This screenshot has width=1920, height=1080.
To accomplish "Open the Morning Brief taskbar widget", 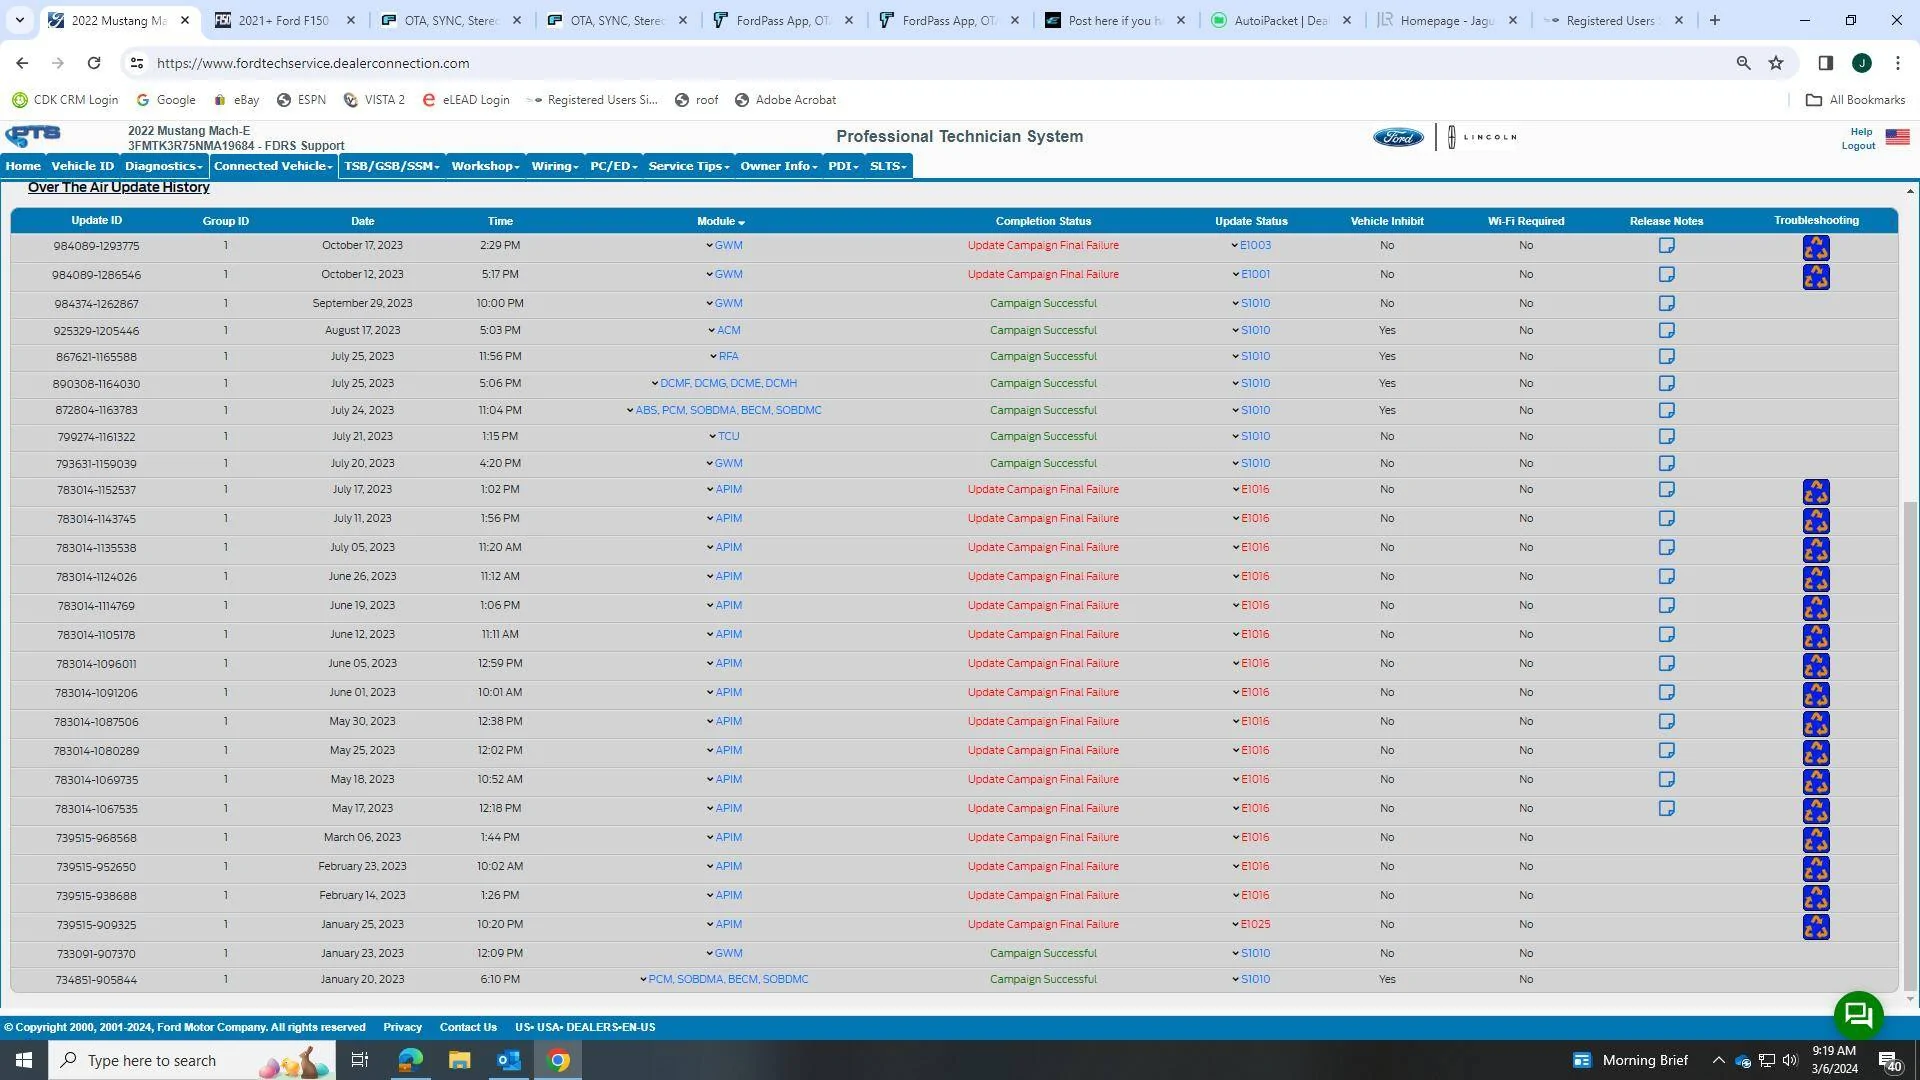I will (x=1631, y=1061).
